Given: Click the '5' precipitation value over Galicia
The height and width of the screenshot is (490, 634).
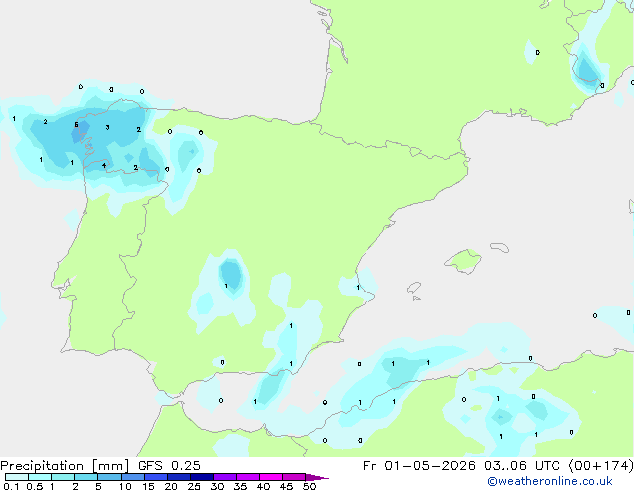Looking at the screenshot, I should [x=76, y=125].
